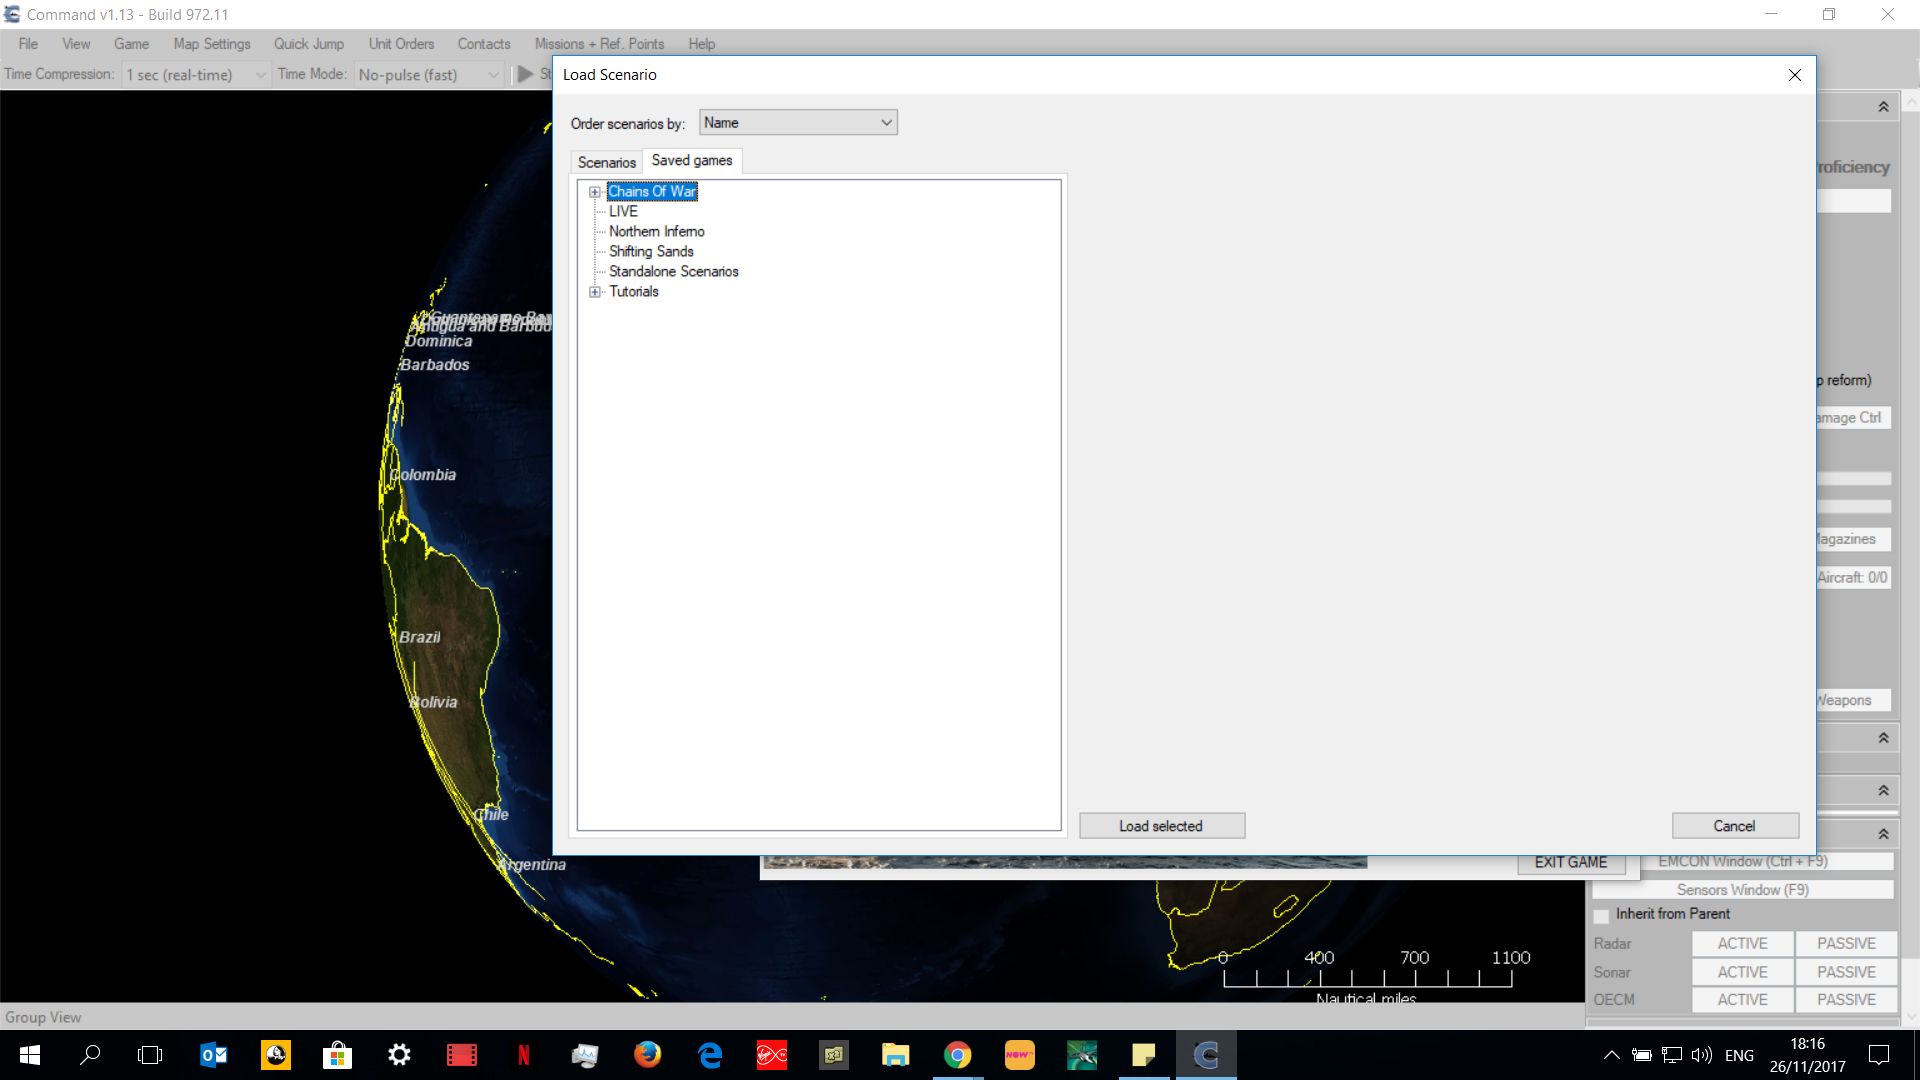The height and width of the screenshot is (1080, 1920).
Task: Expand the Chains Of War tree node
Action: pos(595,192)
